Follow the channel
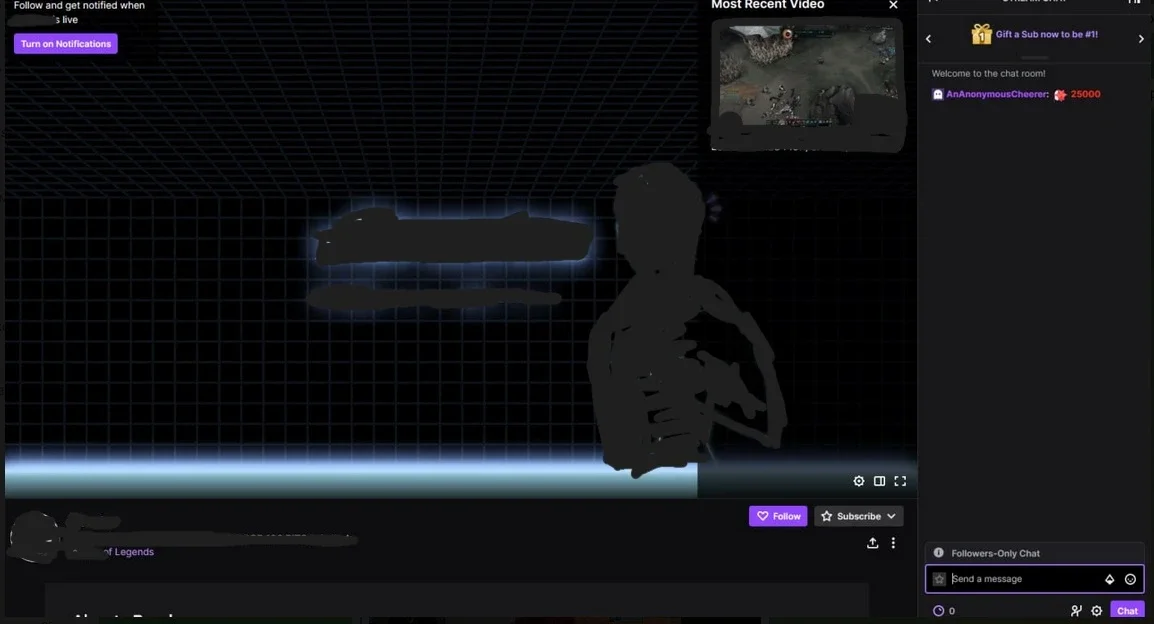 tap(778, 516)
